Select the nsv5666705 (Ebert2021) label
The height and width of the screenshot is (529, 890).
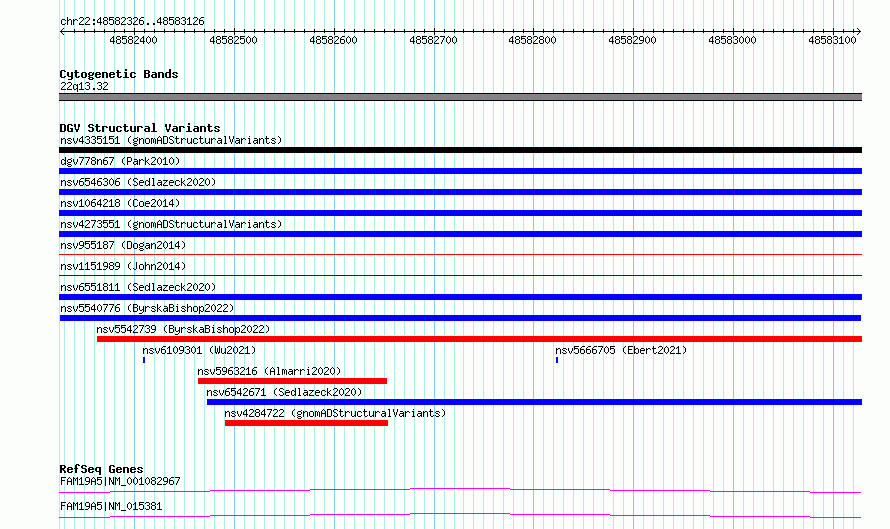tap(621, 350)
